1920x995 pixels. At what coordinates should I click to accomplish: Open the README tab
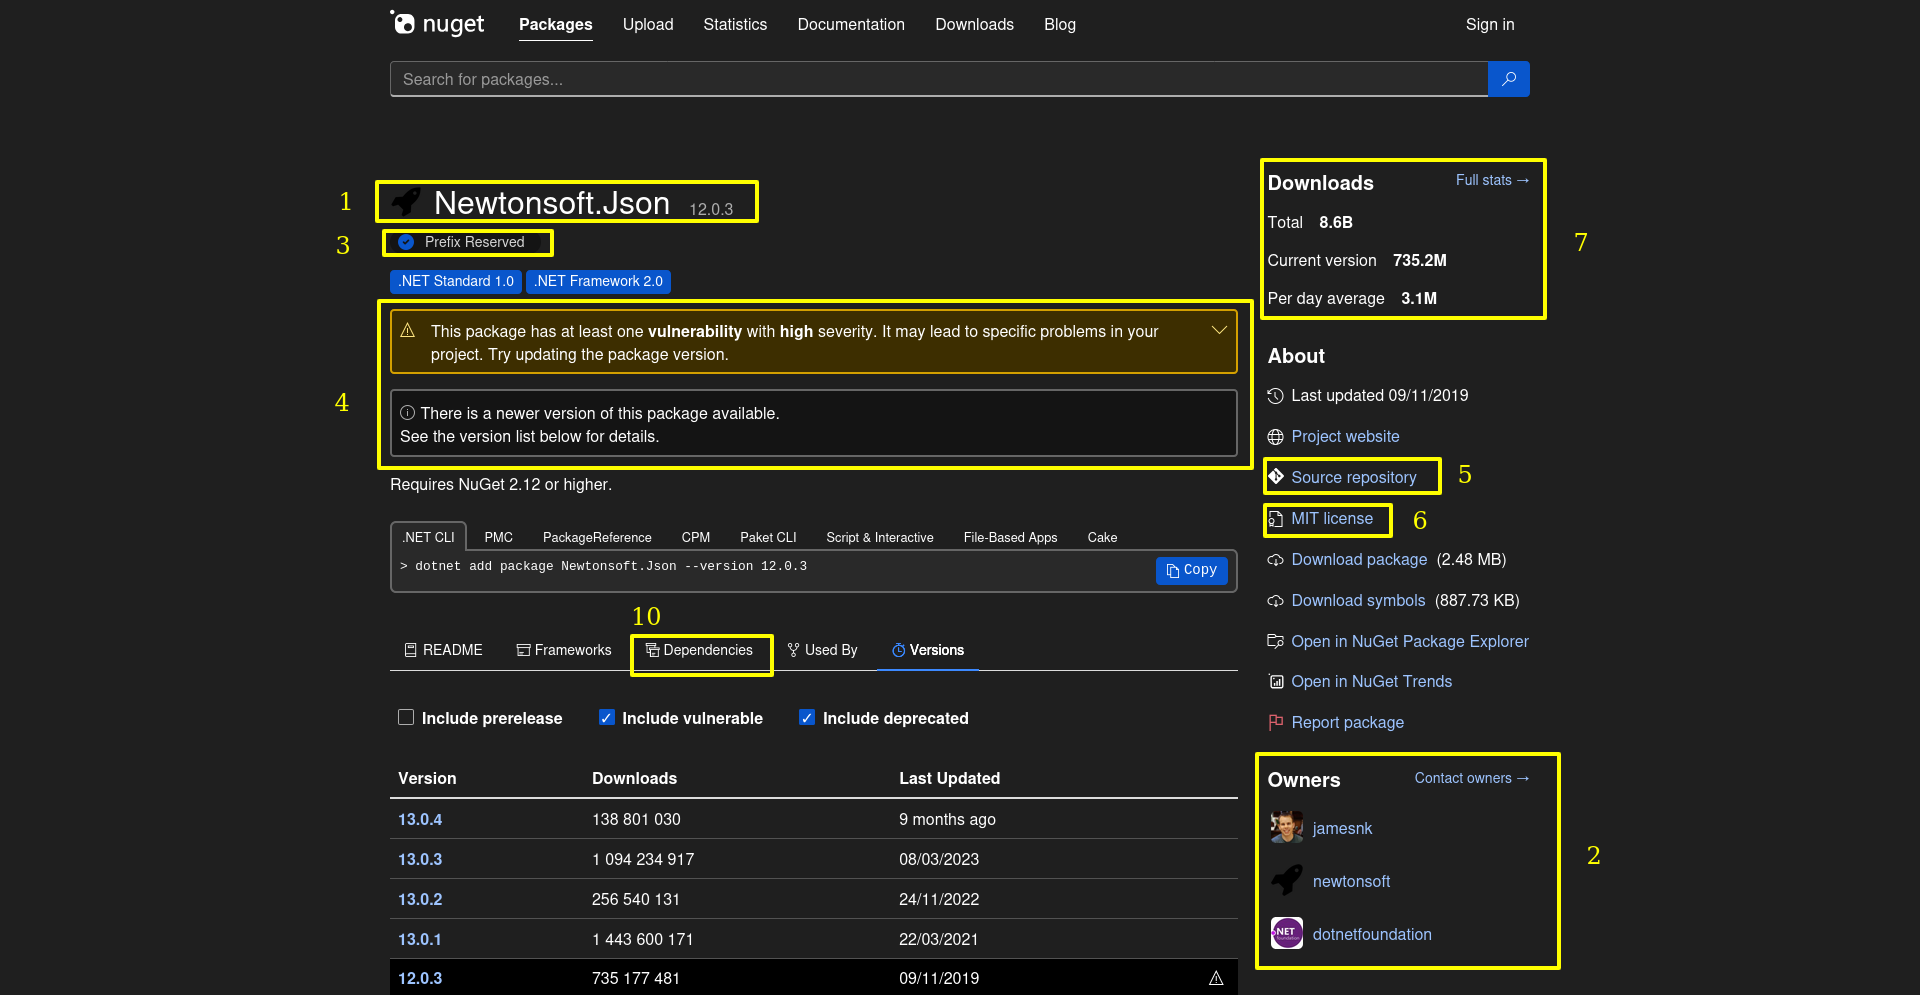(443, 650)
